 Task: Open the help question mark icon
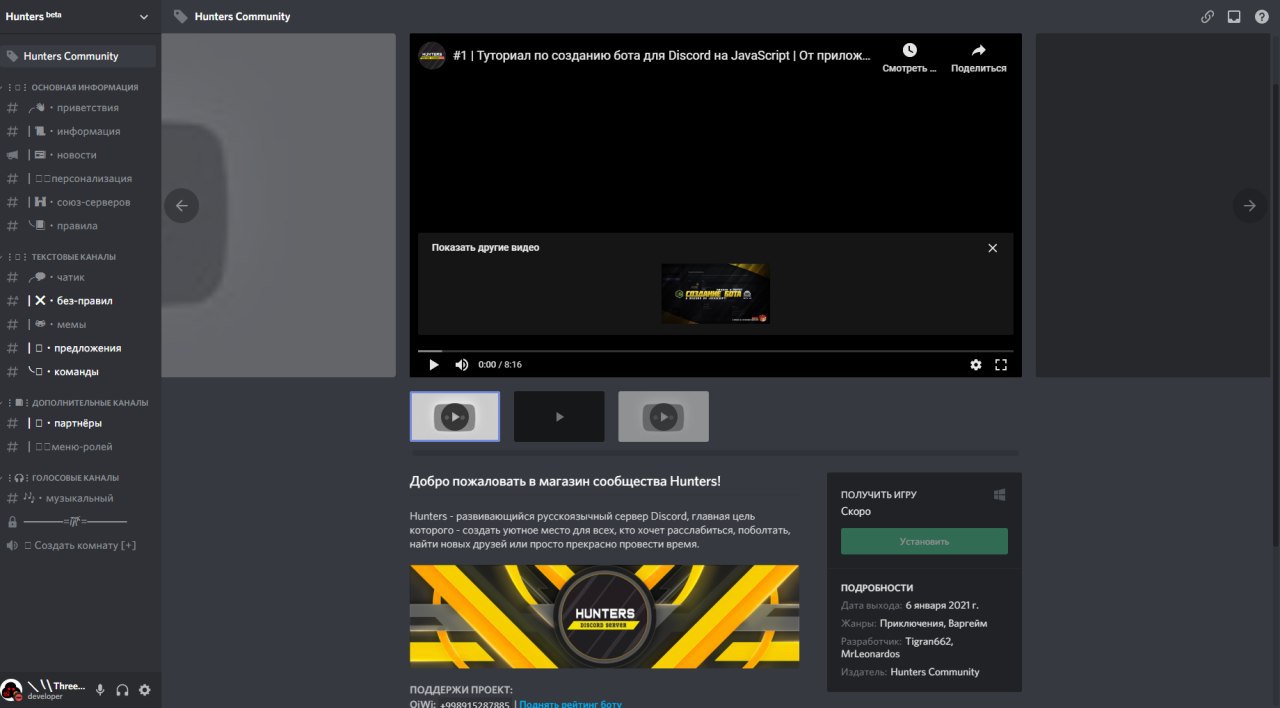point(1262,17)
